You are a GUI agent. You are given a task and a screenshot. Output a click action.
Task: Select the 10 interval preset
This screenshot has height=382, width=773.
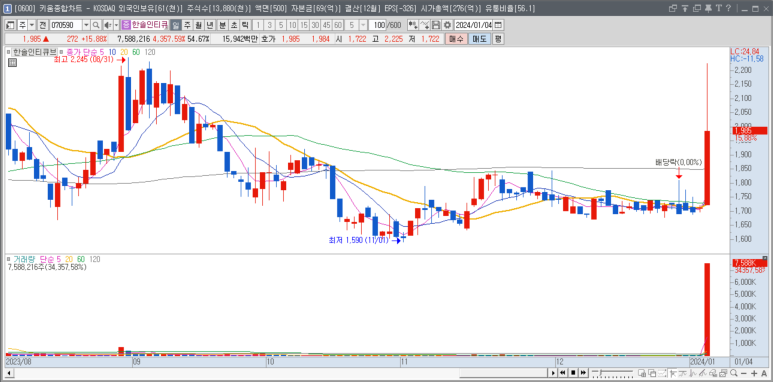pos(292,25)
